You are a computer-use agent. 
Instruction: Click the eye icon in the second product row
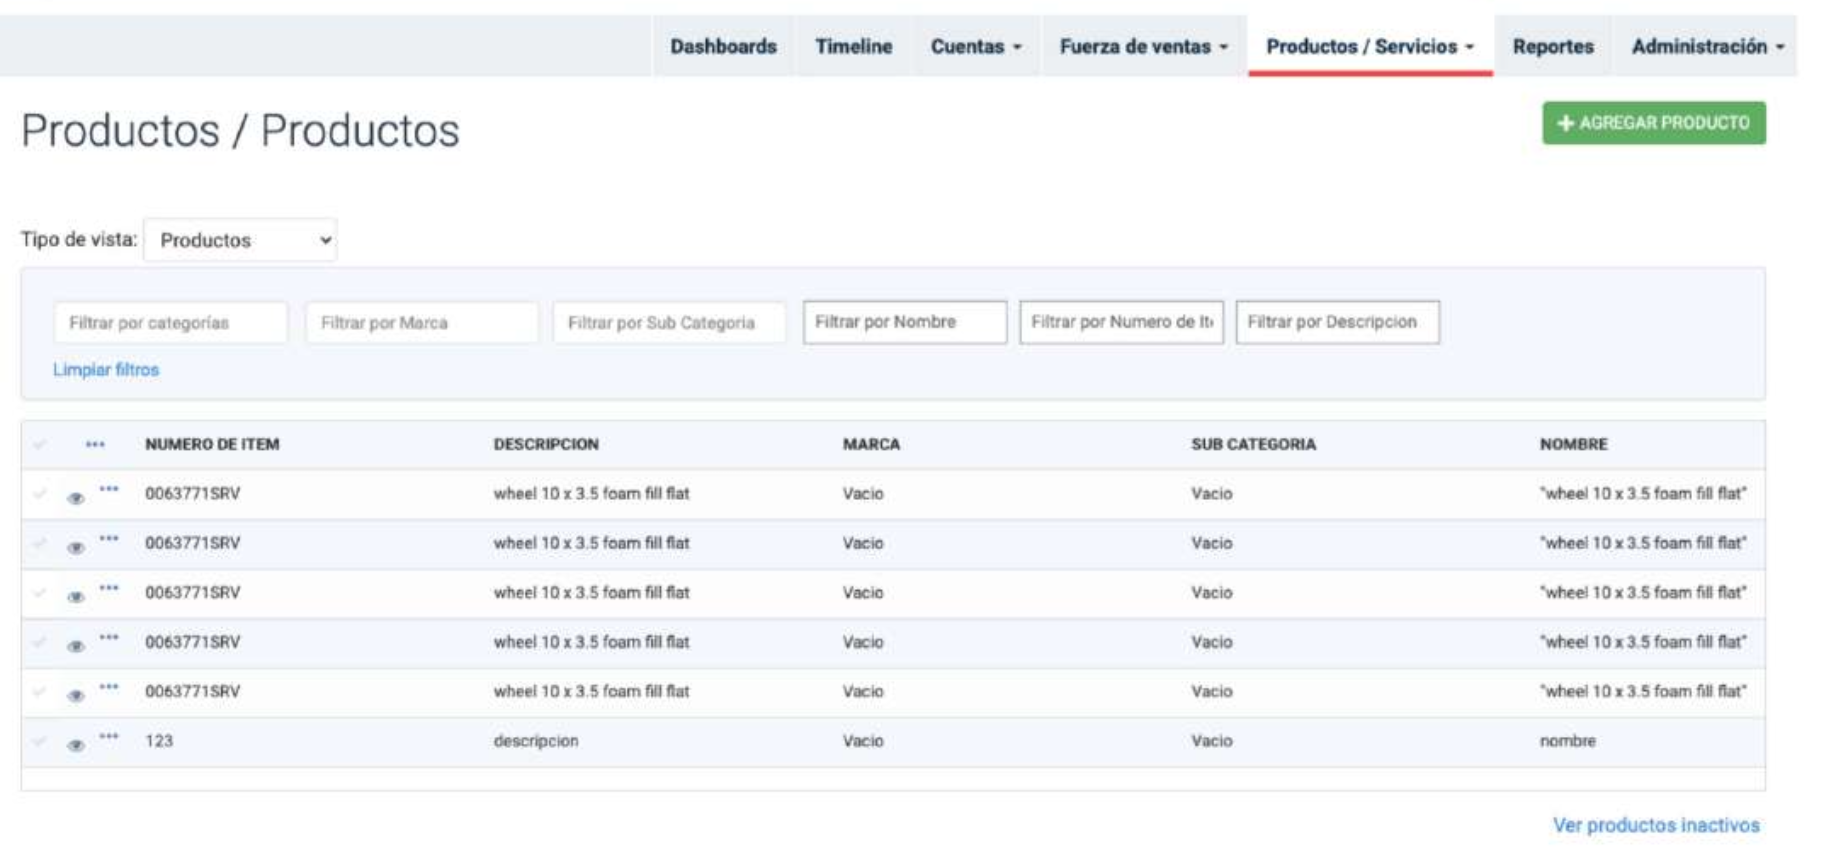(76, 547)
